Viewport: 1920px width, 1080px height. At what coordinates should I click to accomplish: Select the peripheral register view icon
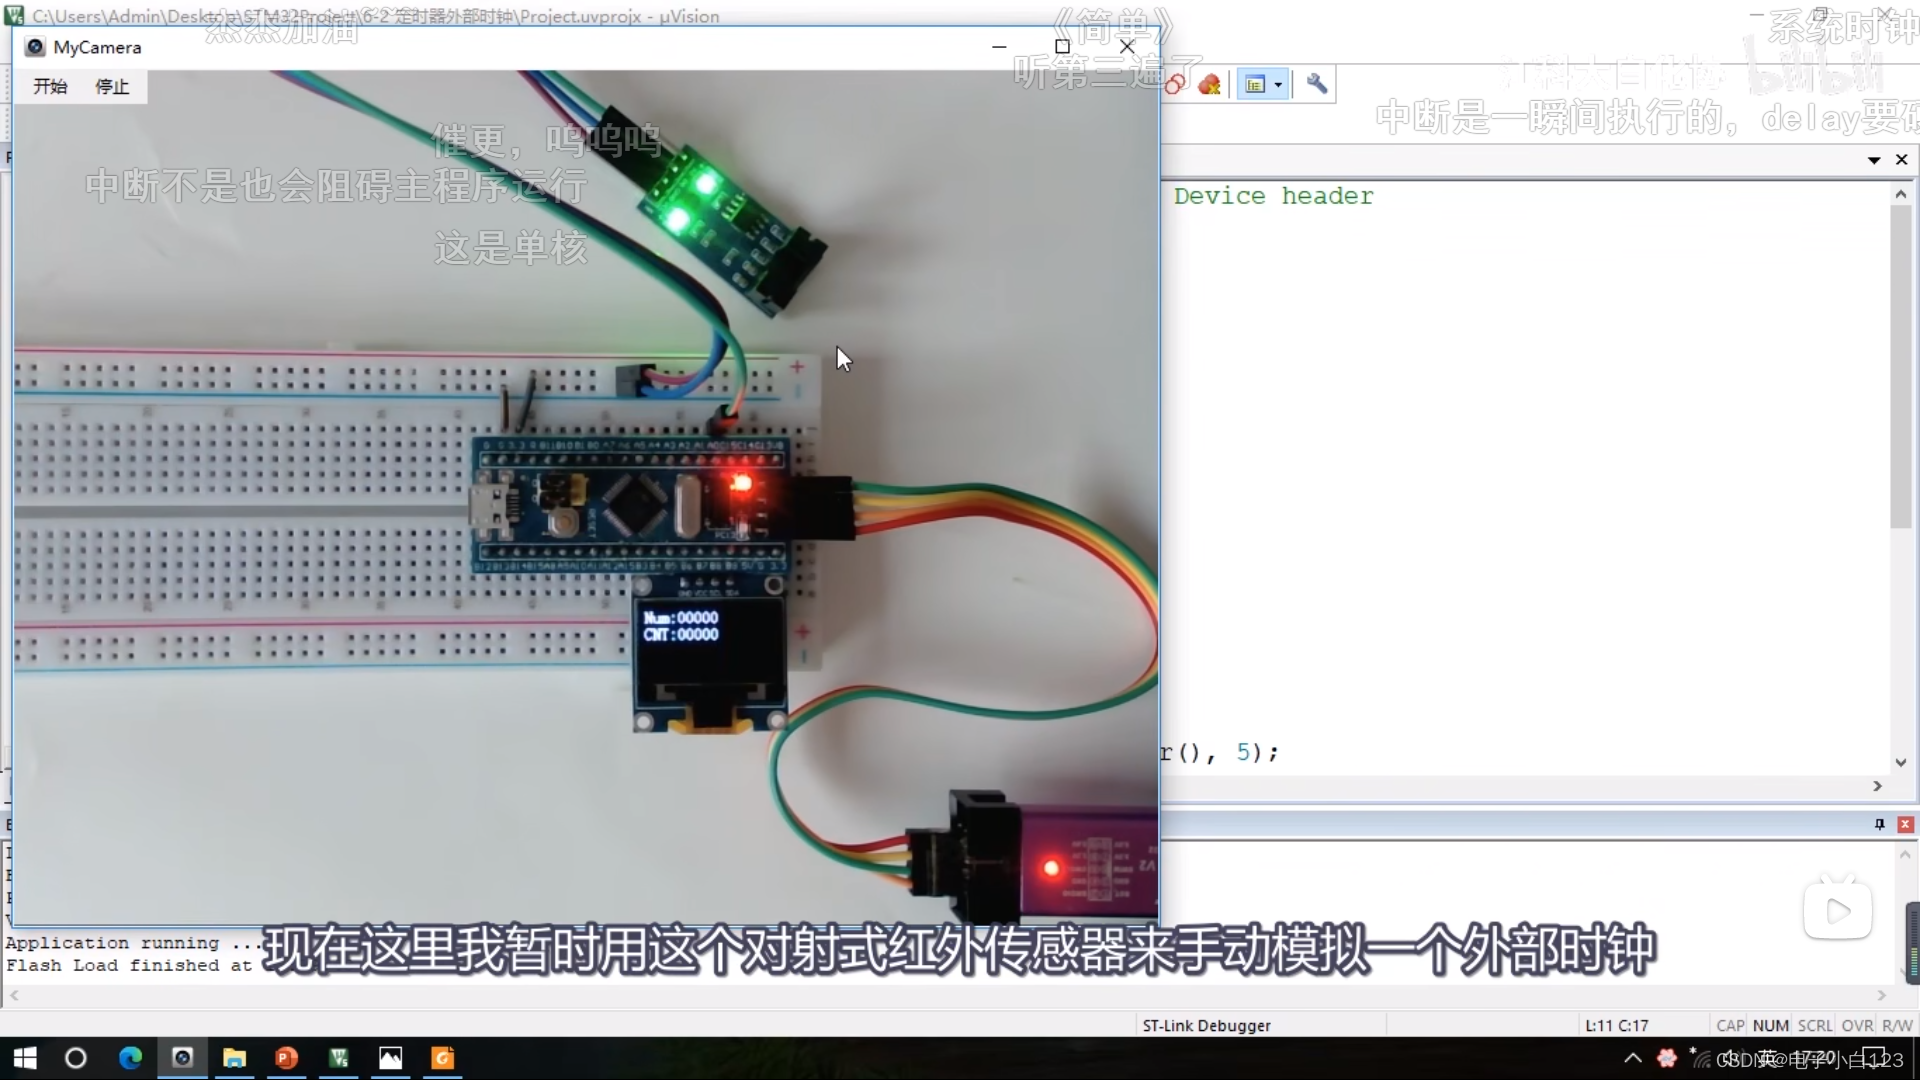(1254, 84)
